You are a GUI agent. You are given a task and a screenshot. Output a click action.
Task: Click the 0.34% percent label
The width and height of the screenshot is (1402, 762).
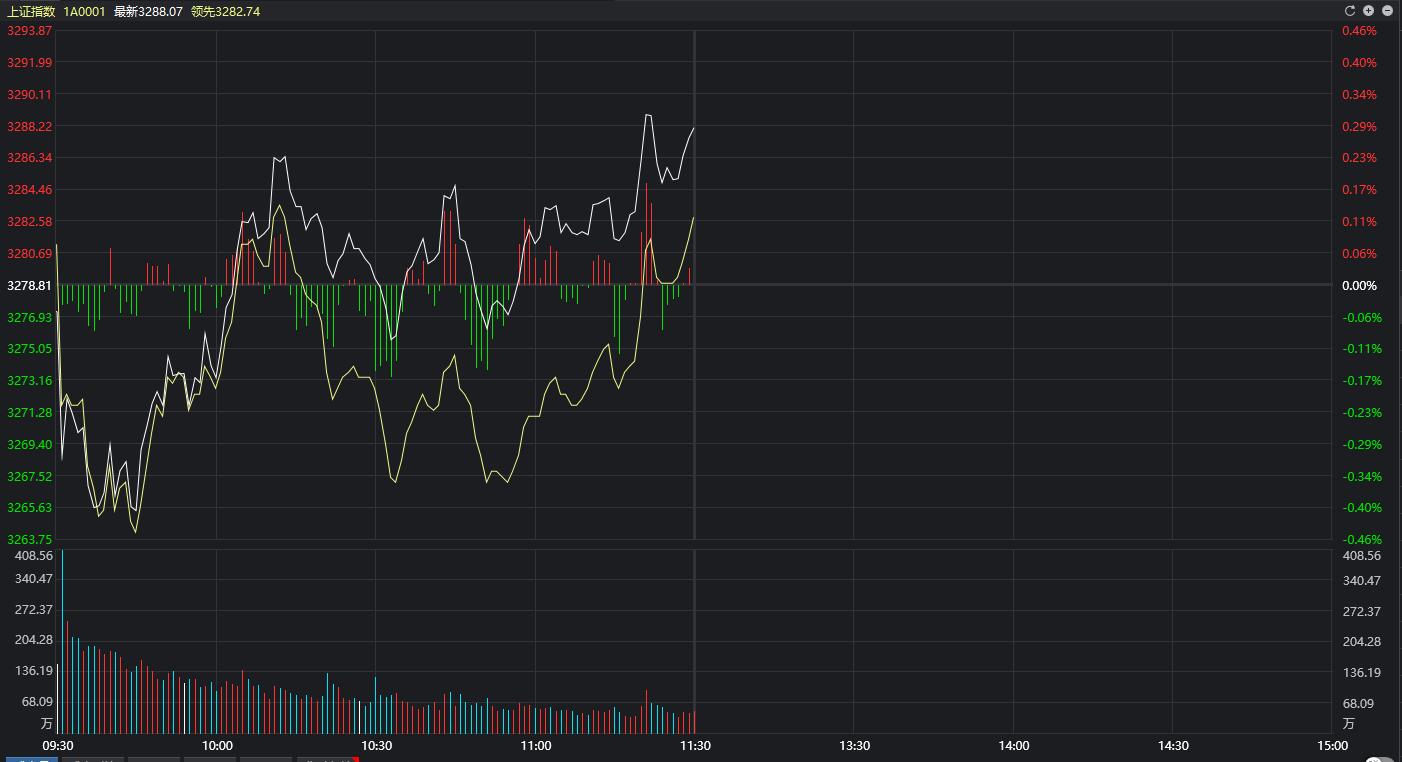point(1360,95)
